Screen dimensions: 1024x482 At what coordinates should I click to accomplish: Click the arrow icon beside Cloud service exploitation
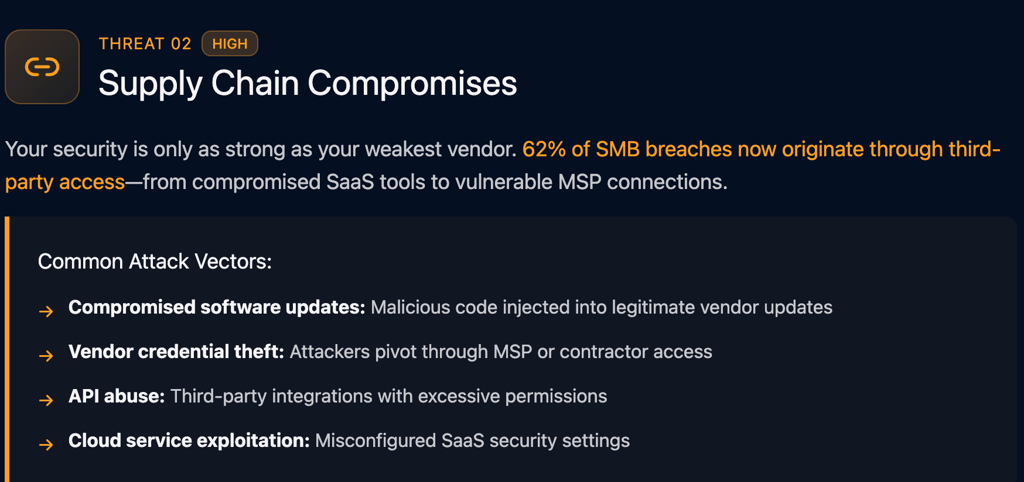pos(46,444)
